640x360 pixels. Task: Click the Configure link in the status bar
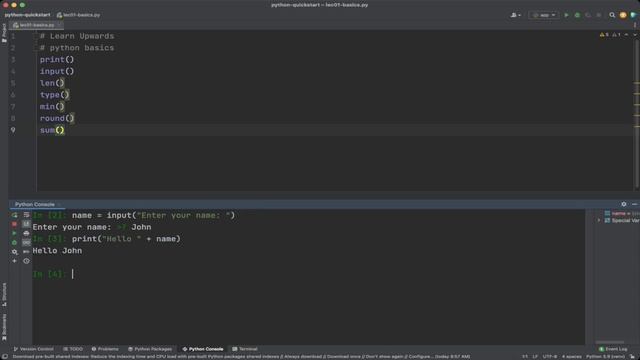[x=420, y=357]
